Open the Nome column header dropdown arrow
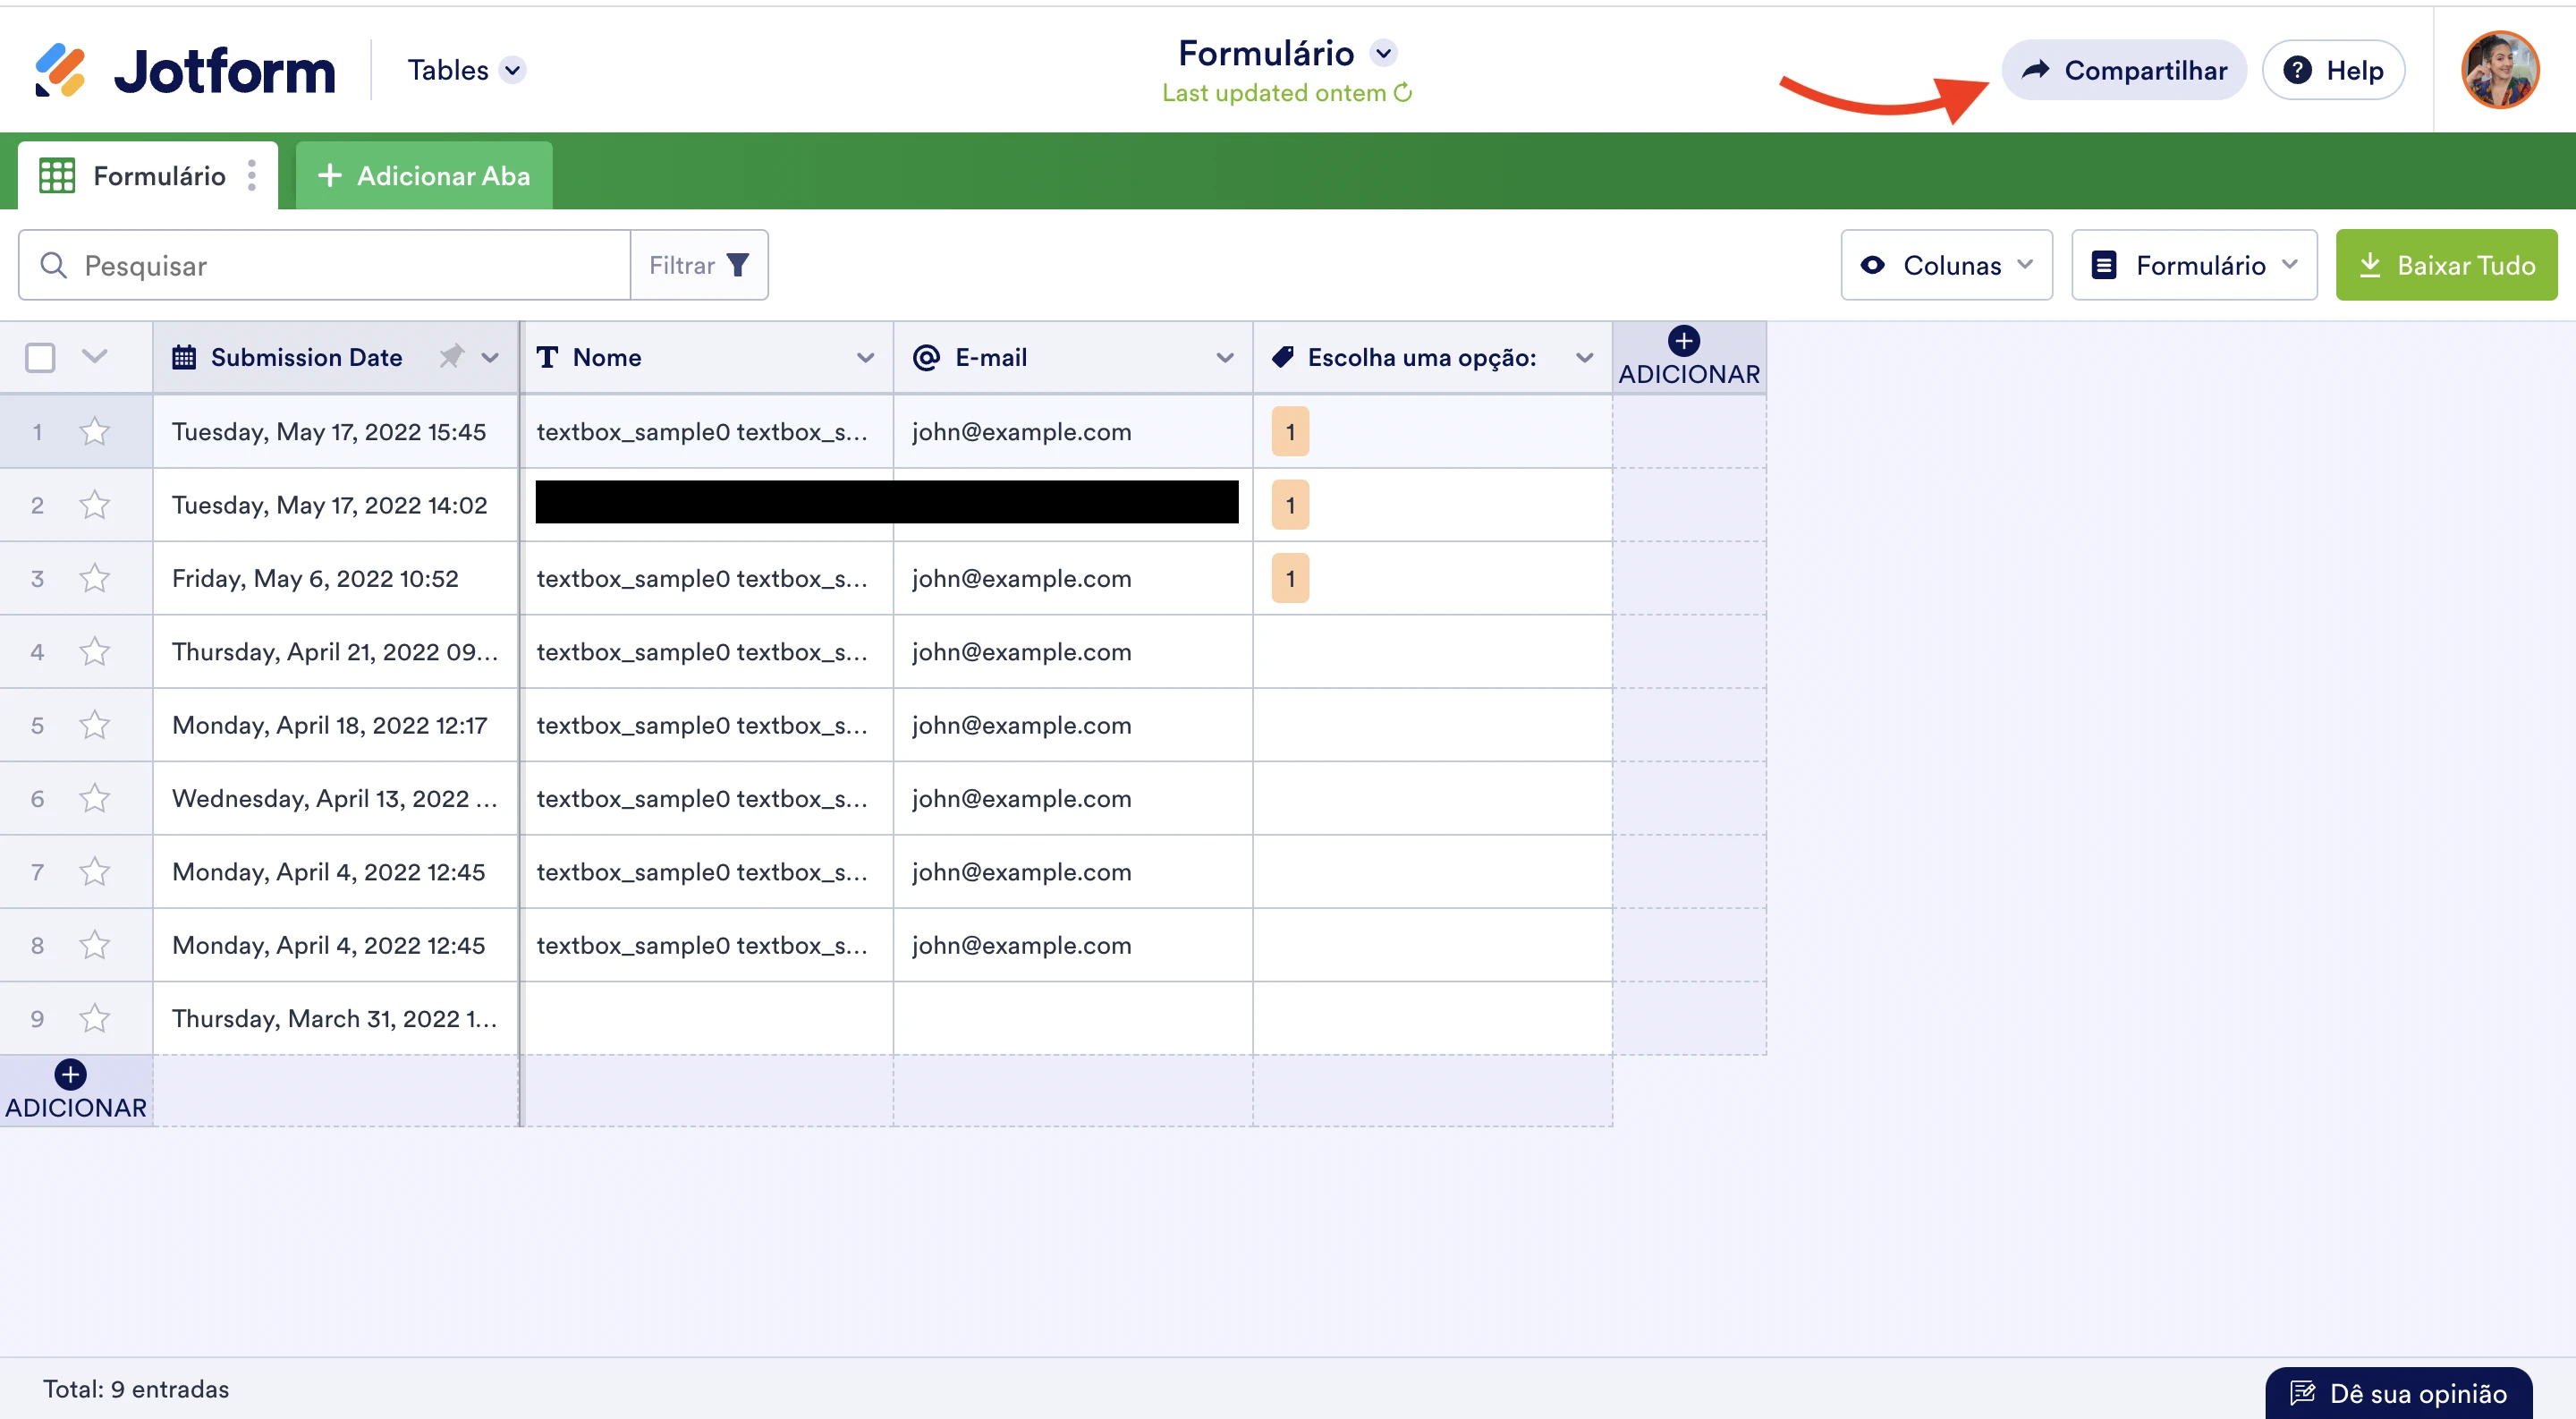 [x=865, y=357]
